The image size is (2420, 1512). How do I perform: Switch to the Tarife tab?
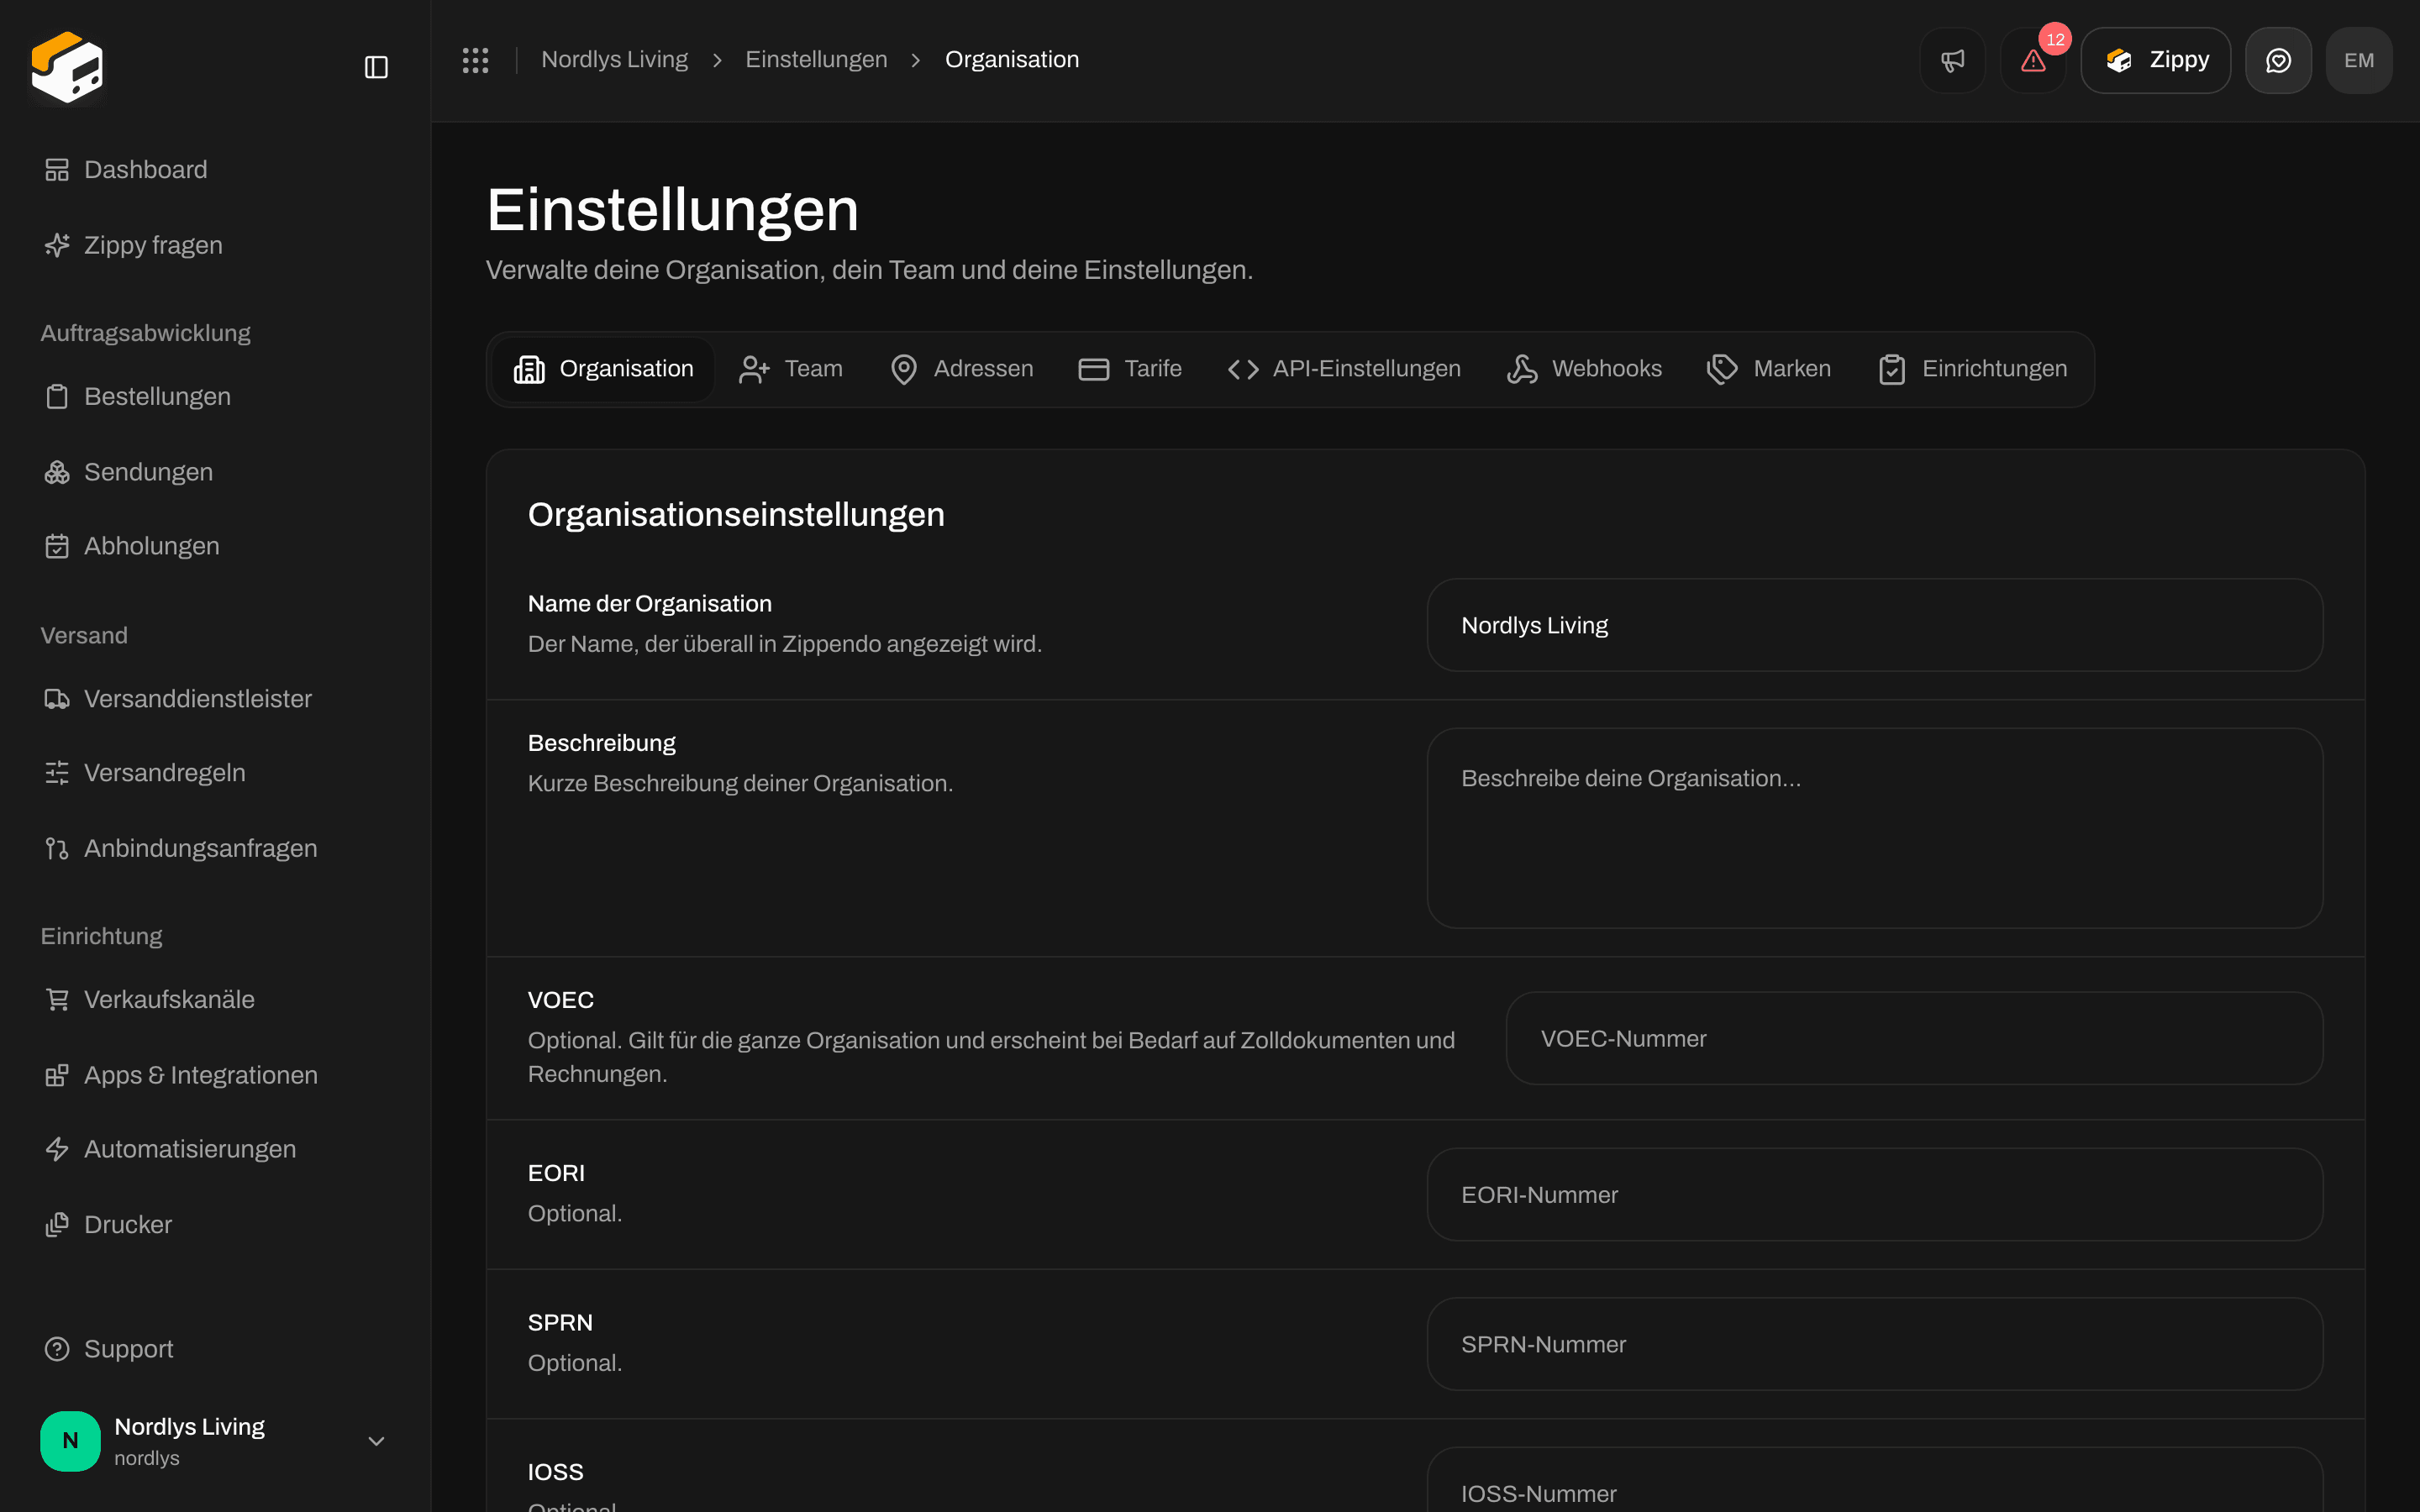[x=1130, y=369]
